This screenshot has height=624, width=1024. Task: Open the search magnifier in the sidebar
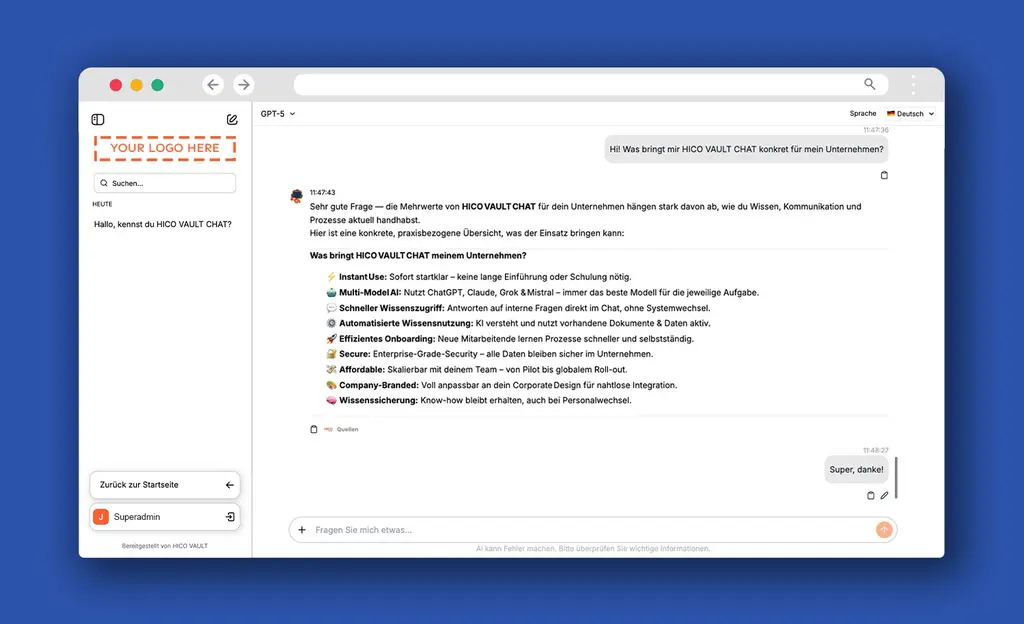point(104,183)
